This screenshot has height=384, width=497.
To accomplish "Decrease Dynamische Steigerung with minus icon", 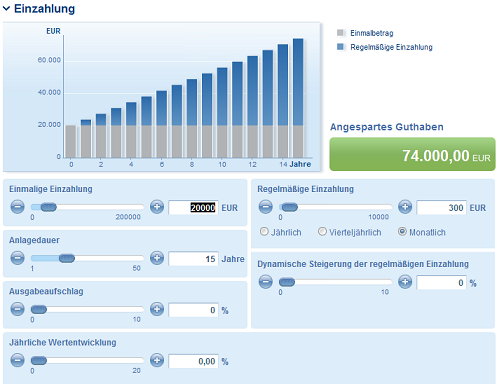I will (x=266, y=282).
